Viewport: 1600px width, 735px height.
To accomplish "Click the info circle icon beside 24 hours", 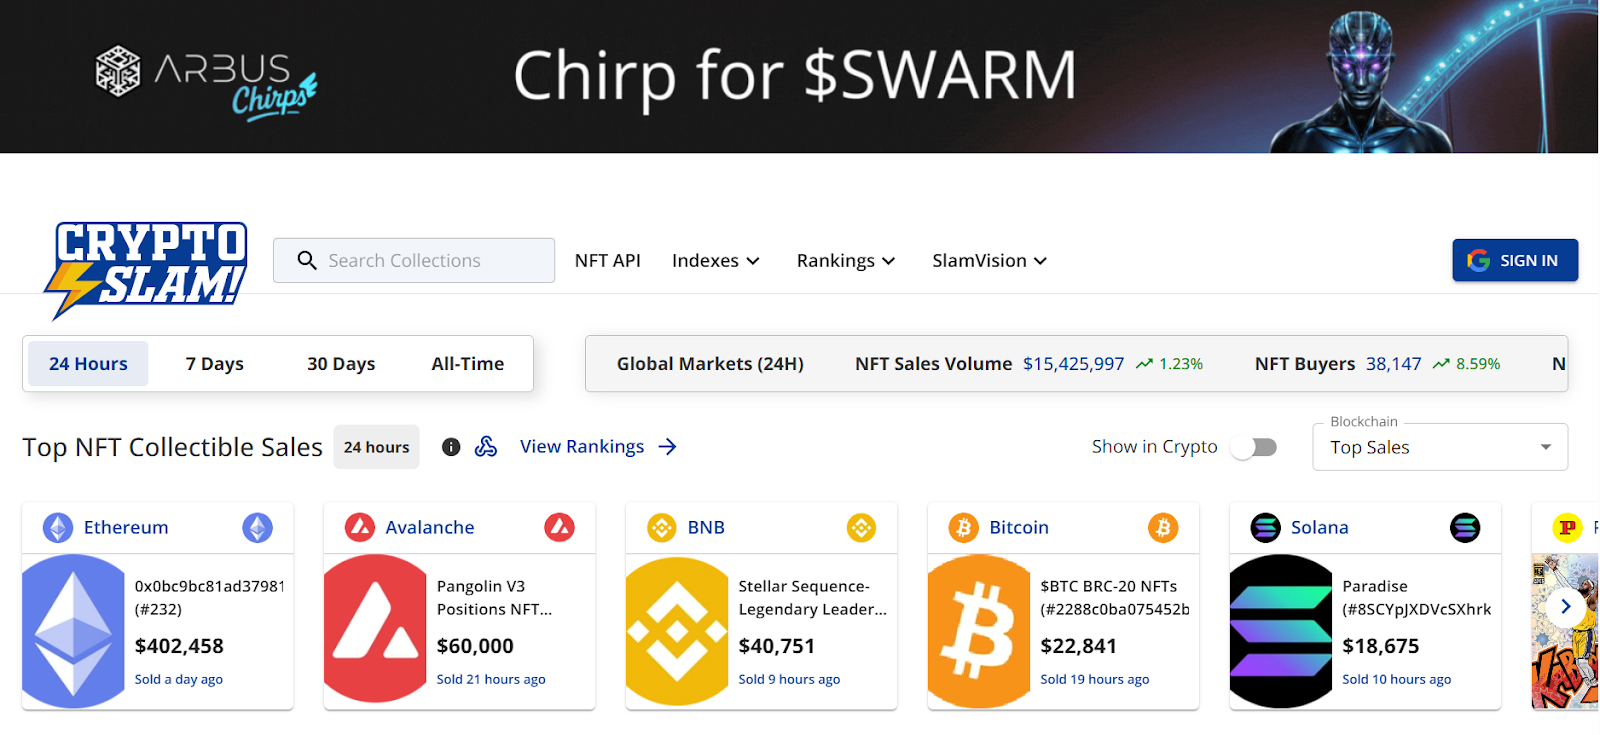I will (451, 447).
